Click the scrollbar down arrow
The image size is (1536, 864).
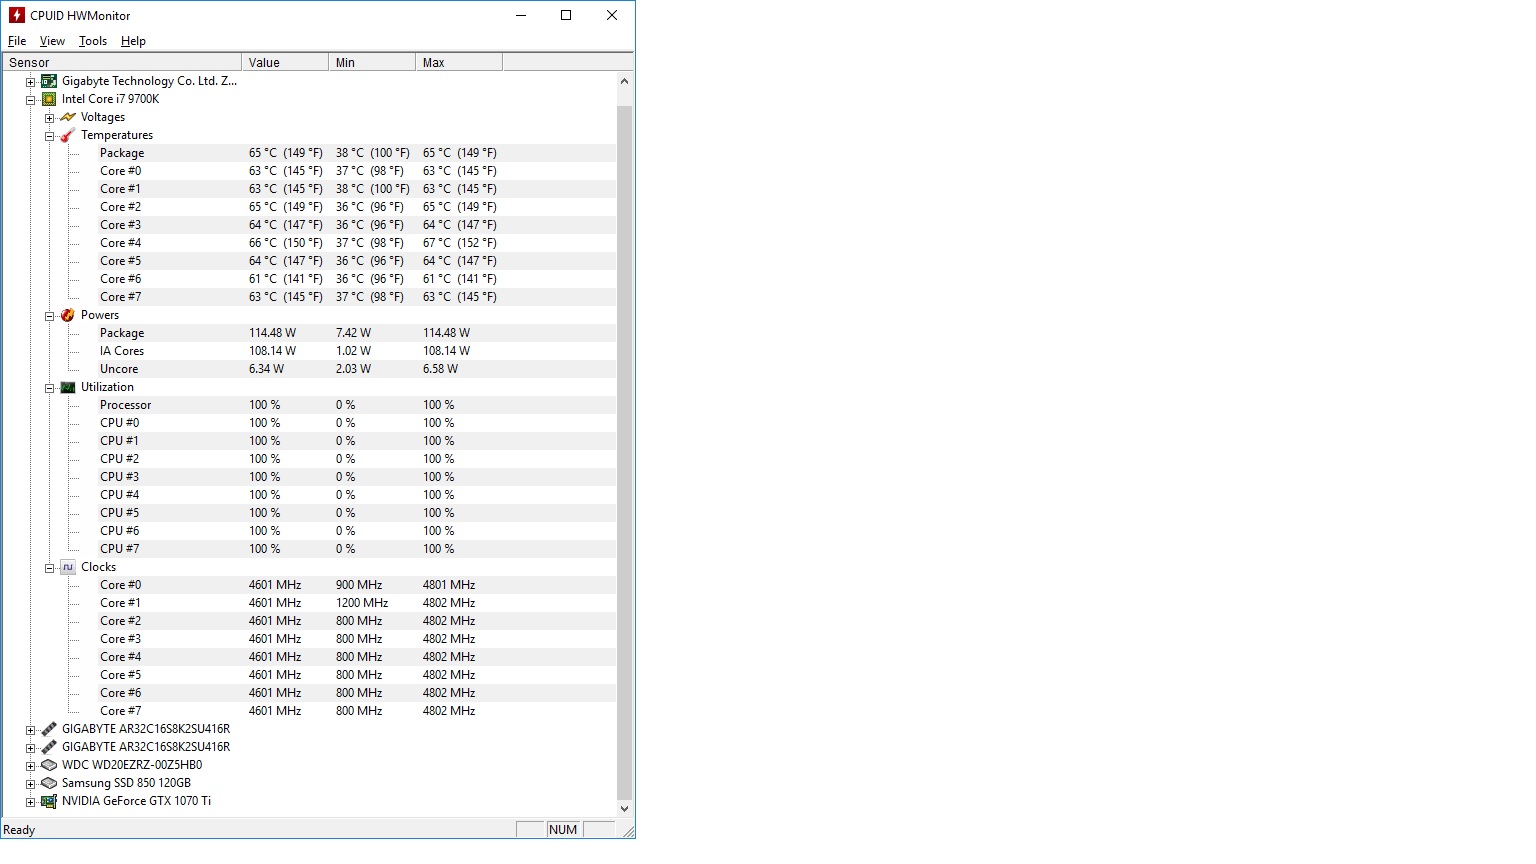625,809
